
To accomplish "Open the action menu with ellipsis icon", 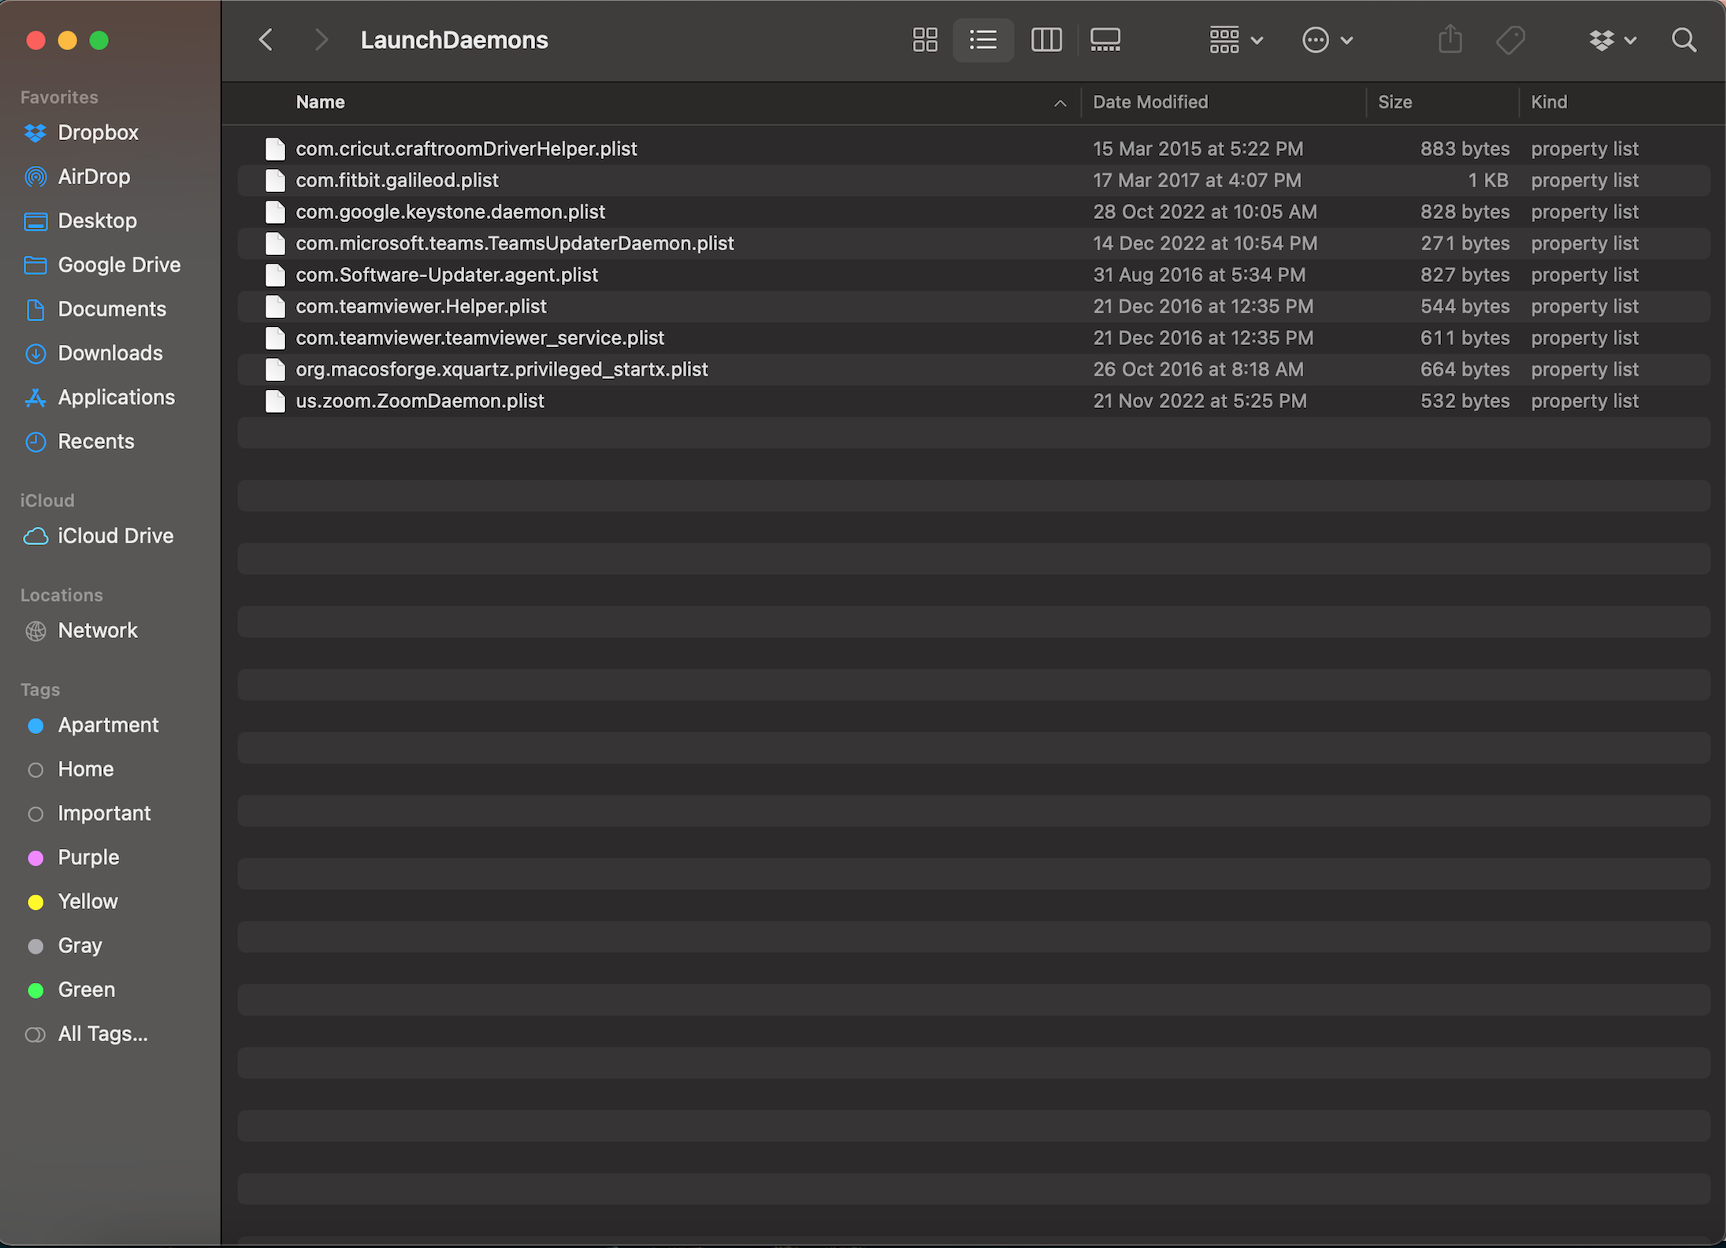I will pos(1327,40).
